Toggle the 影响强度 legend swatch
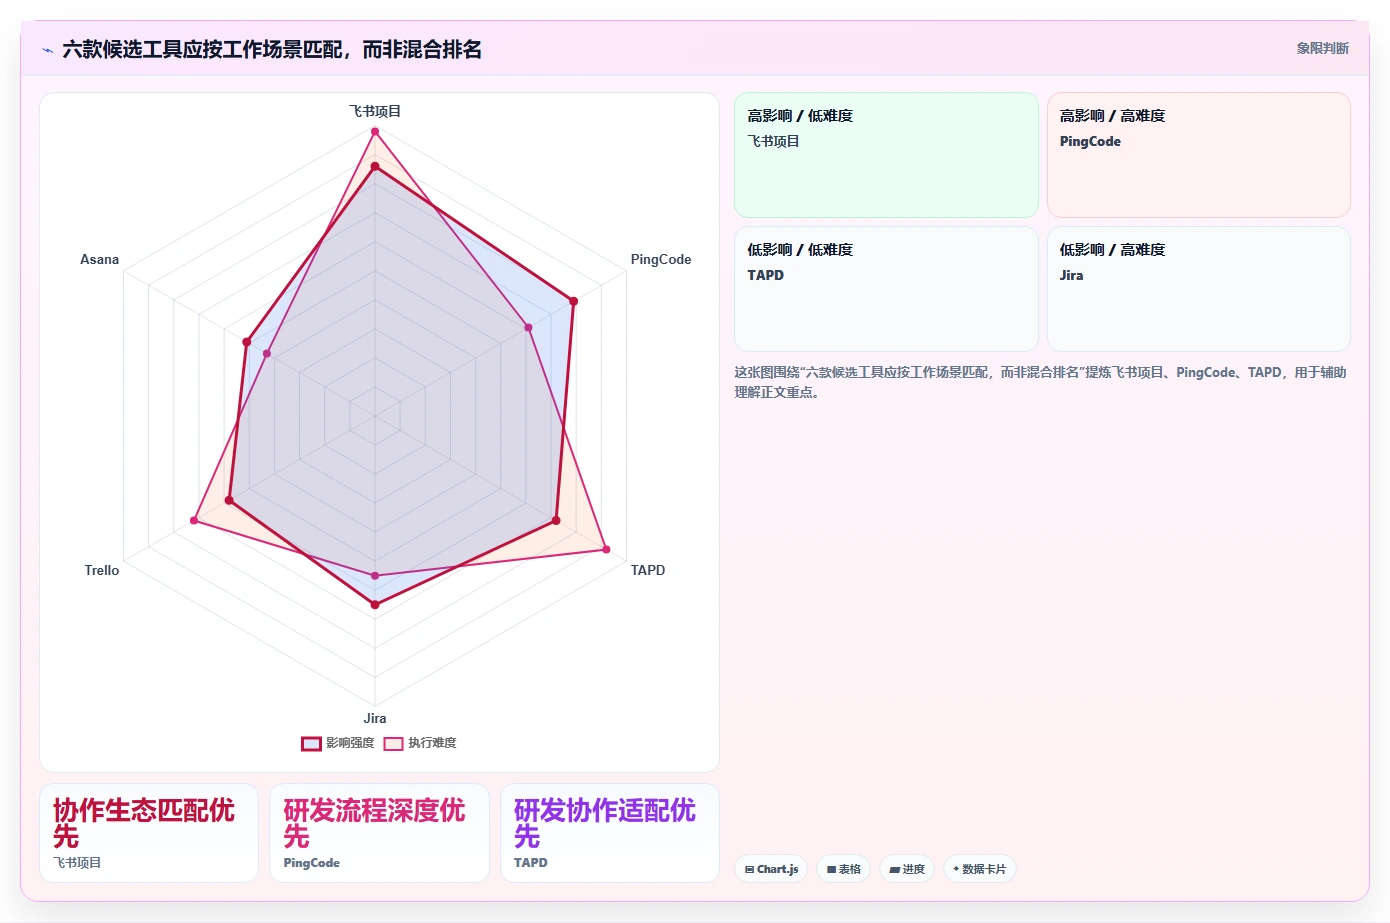This screenshot has width=1390, height=923. (x=311, y=743)
